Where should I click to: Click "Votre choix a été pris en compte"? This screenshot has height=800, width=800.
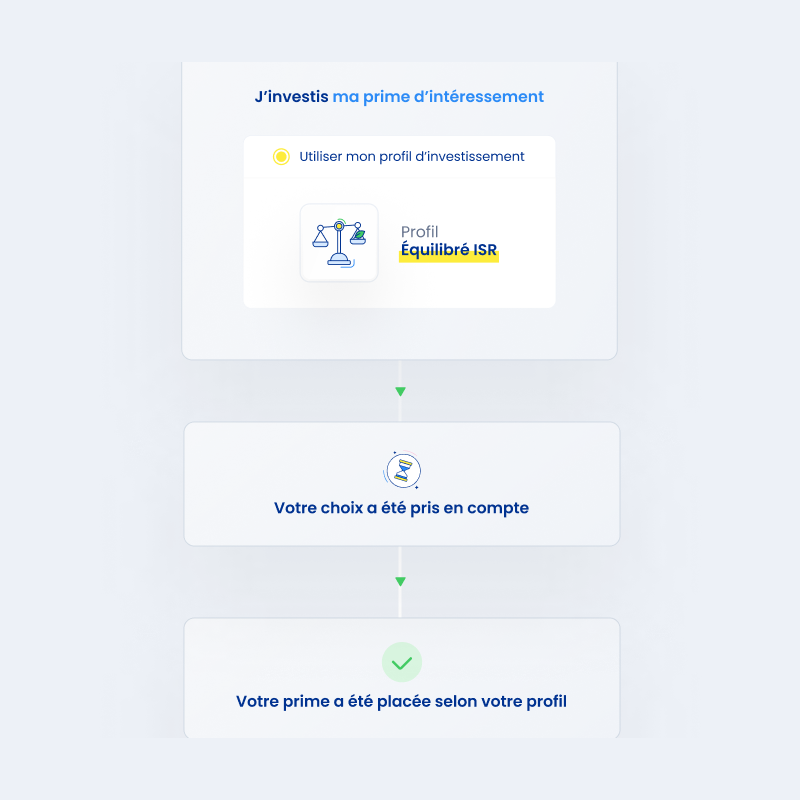(401, 508)
